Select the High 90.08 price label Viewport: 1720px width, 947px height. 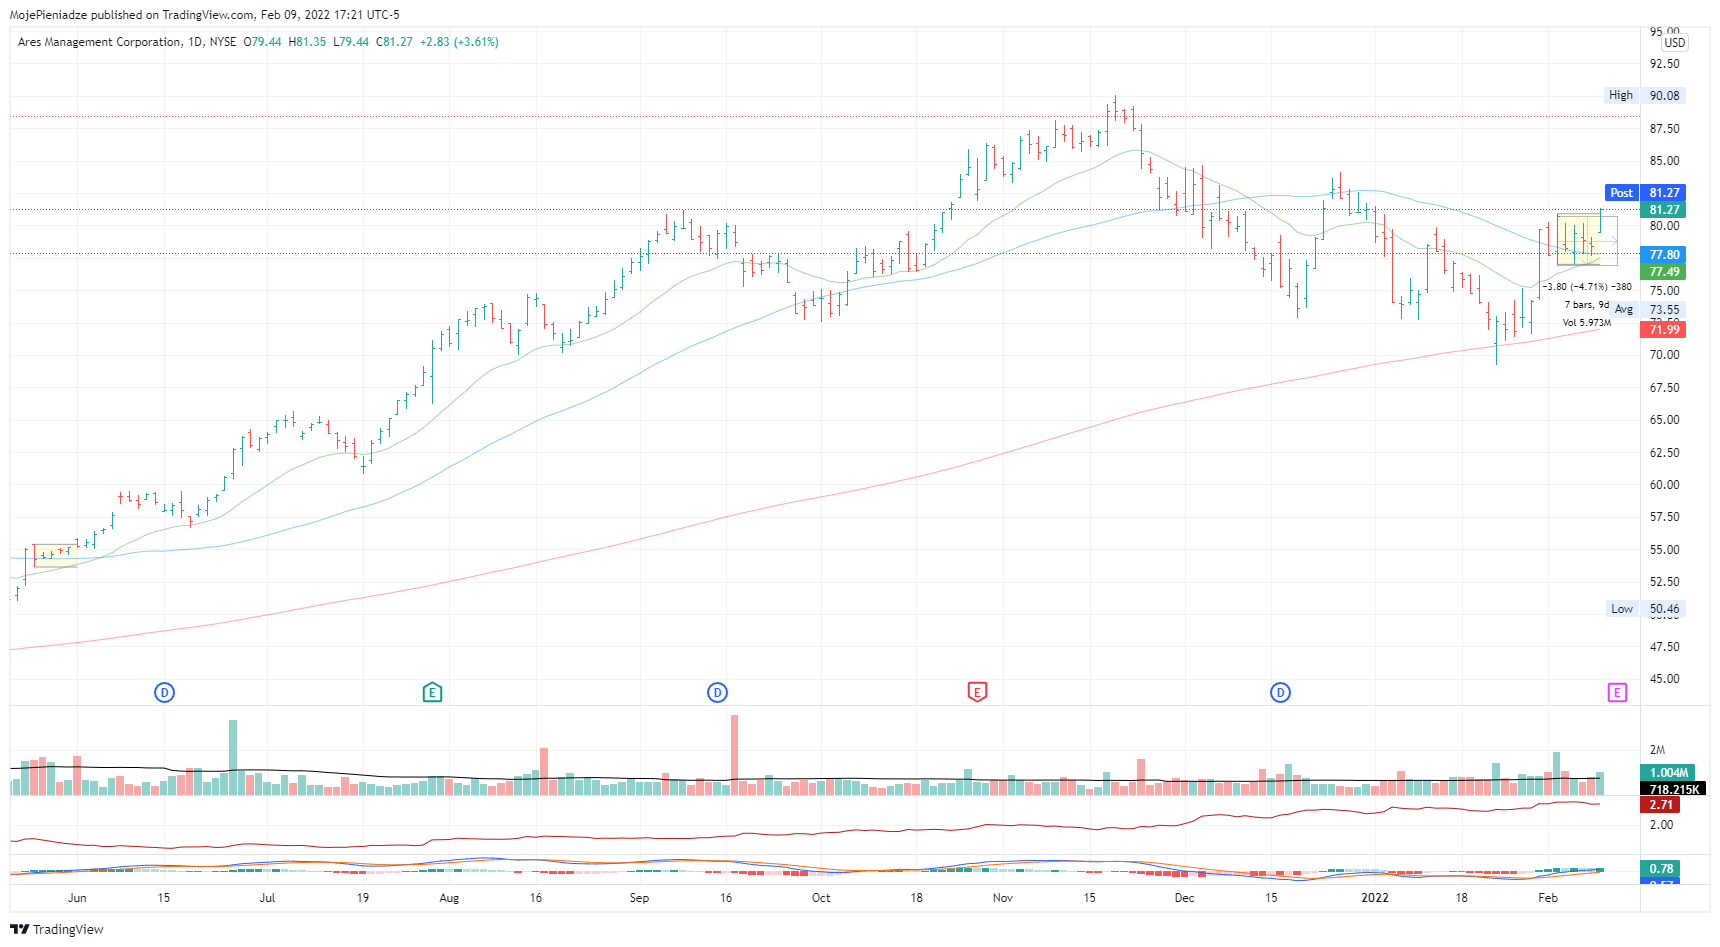point(1645,96)
